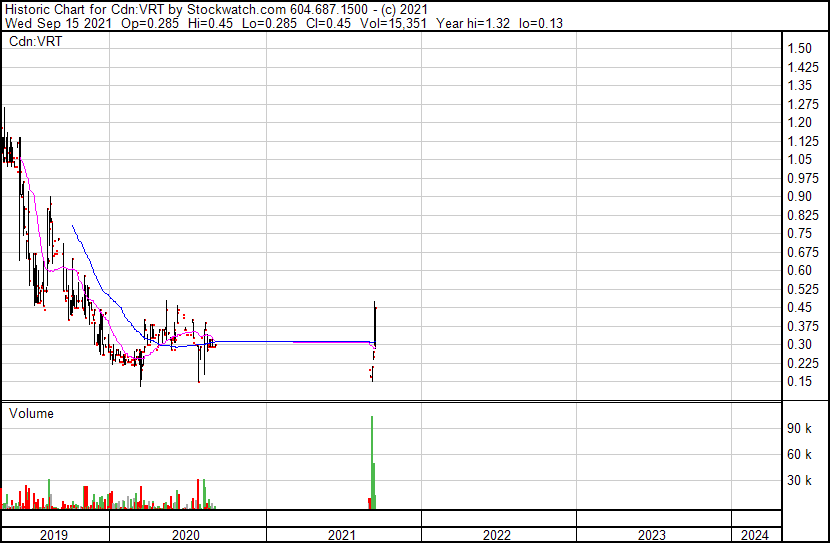Click the tall green volume spike bar
Screen dimensions: 830x543
(372, 460)
